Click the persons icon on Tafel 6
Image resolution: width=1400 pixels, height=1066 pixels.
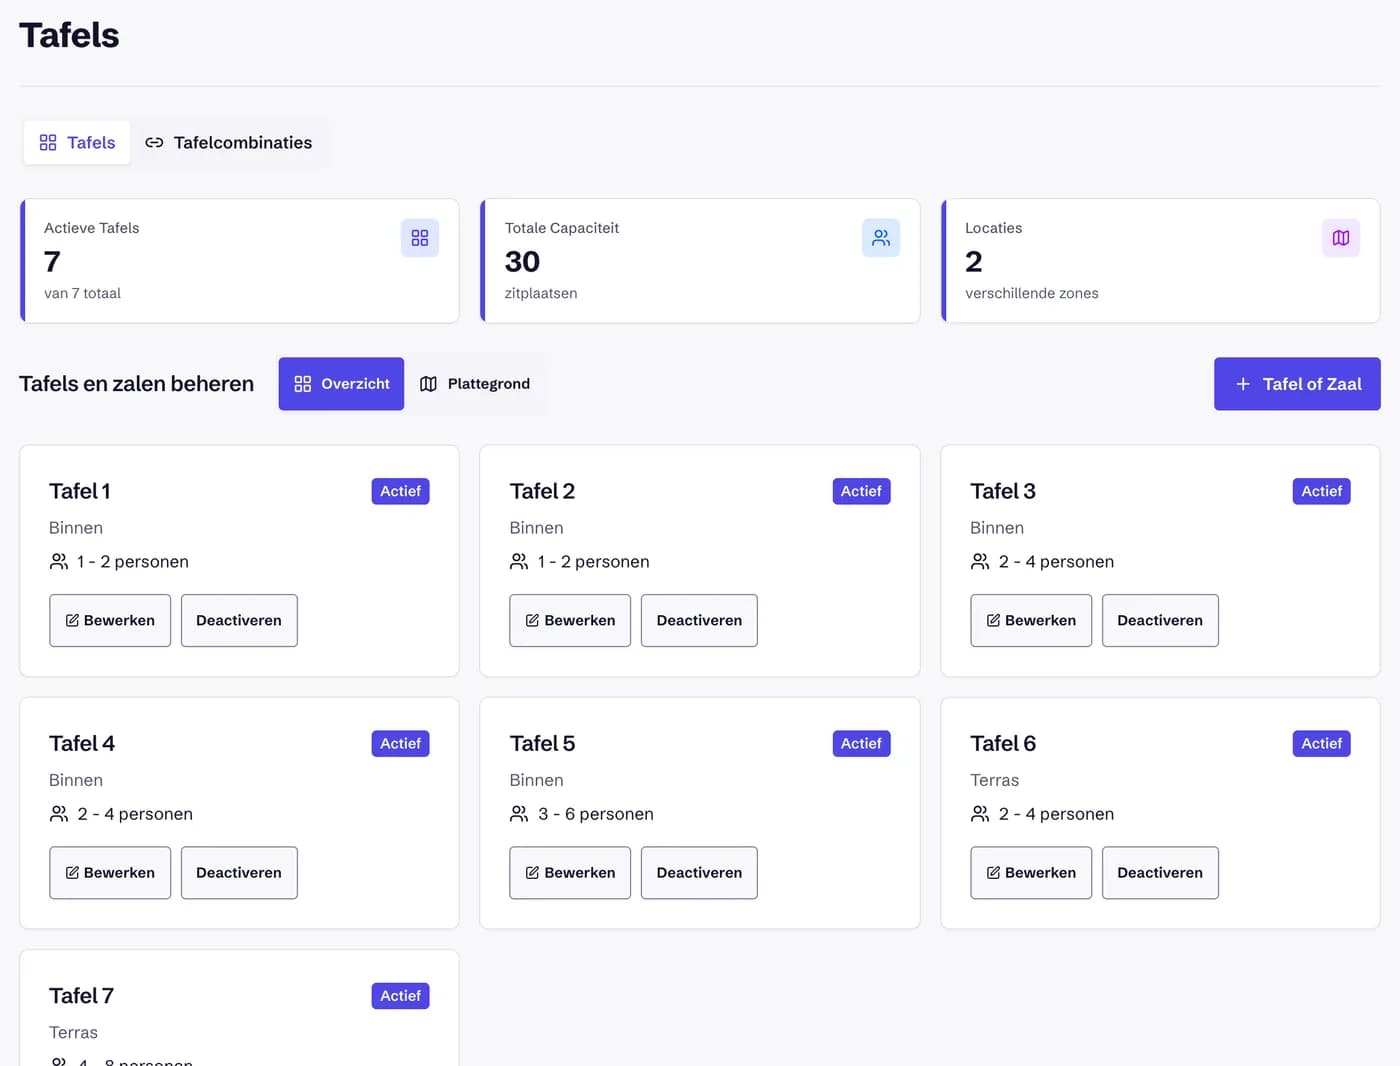pyautogui.click(x=980, y=814)
